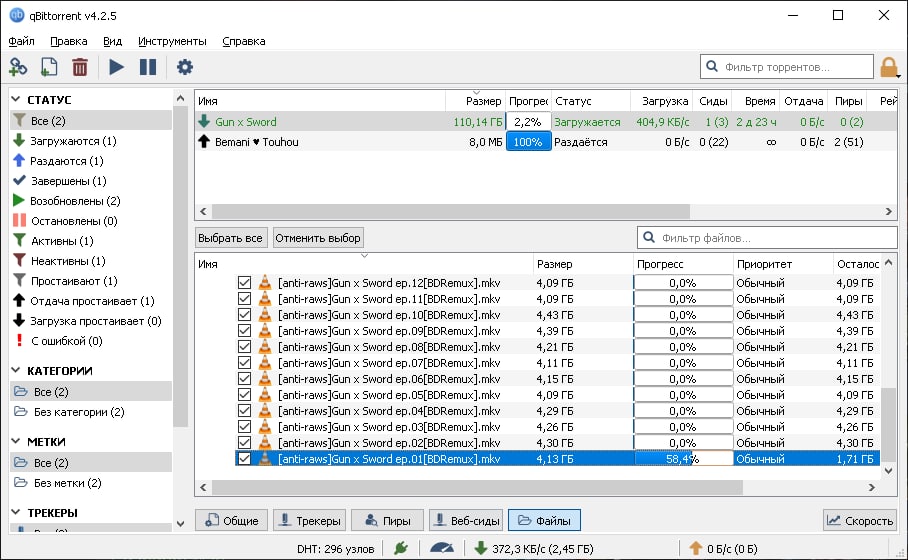Click the Файлы tab
This screenshot has width=908, height=560.
(544, 521)
